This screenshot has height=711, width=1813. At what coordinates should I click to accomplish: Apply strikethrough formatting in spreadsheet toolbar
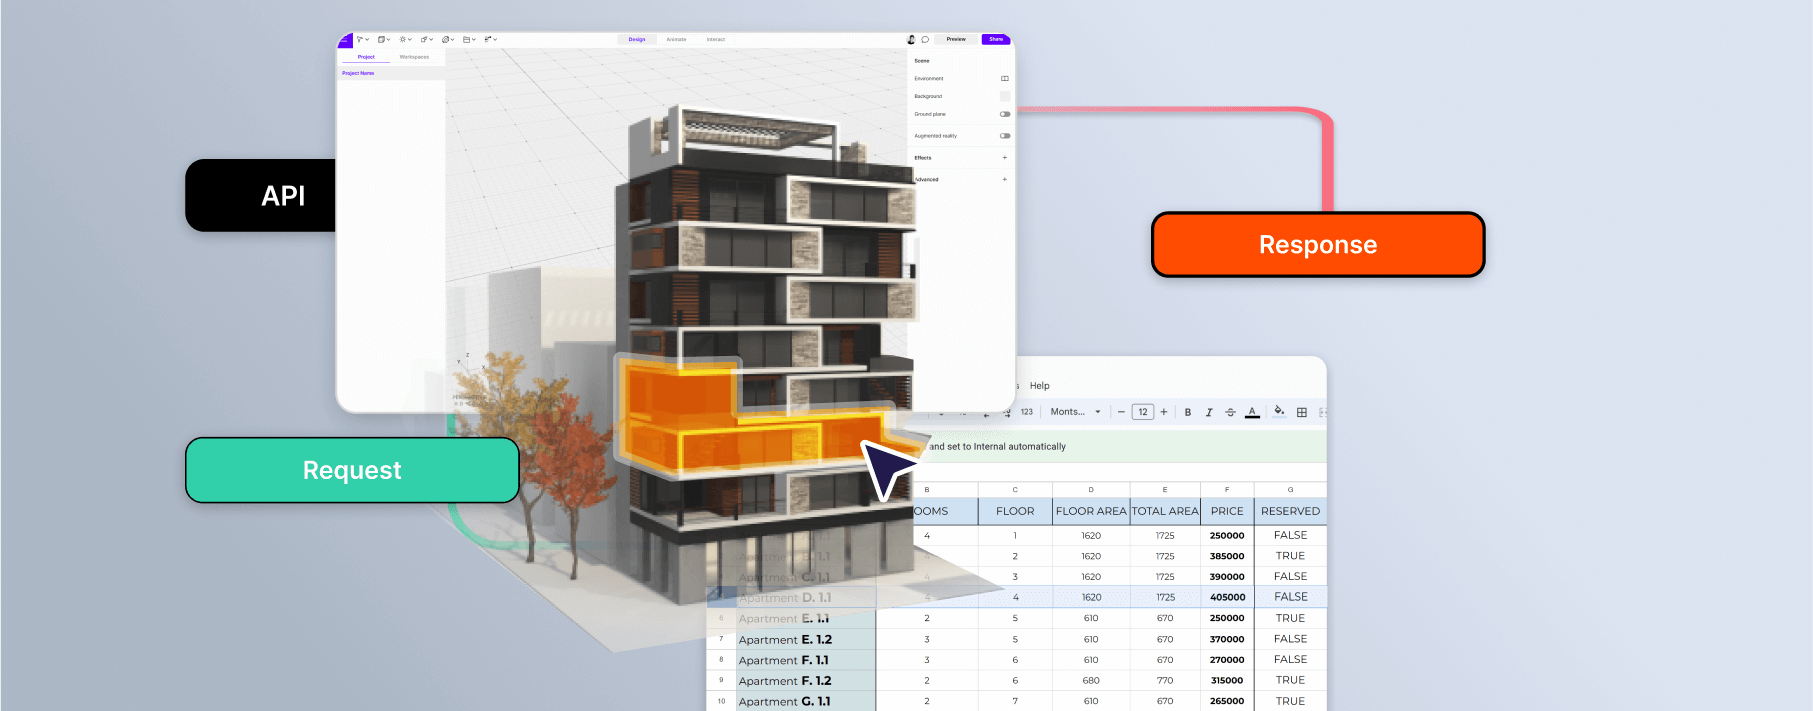point(1230,412)
